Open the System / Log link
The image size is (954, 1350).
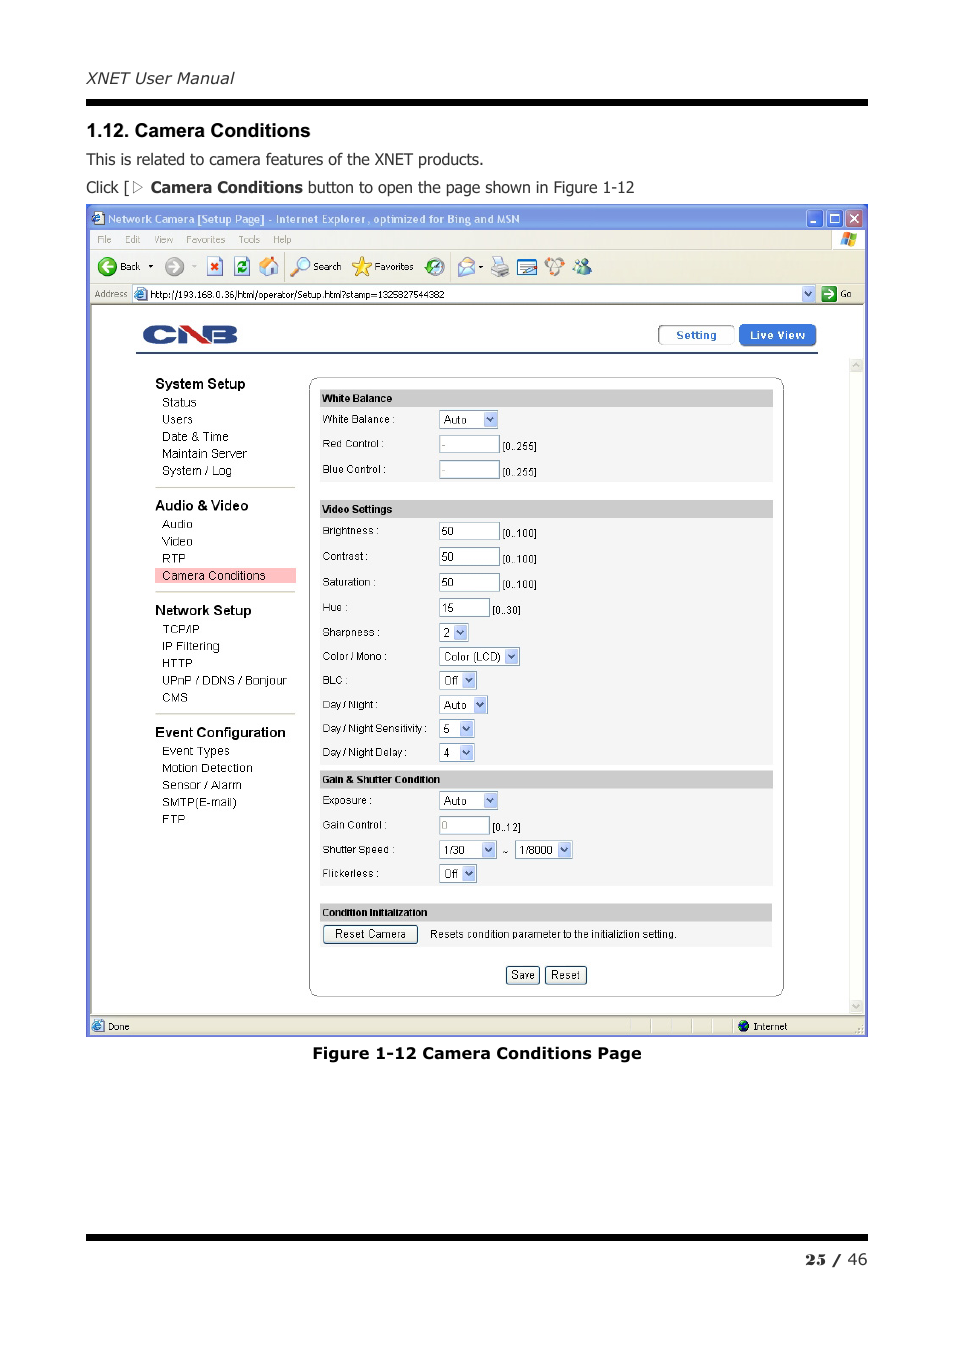point(197,471)
